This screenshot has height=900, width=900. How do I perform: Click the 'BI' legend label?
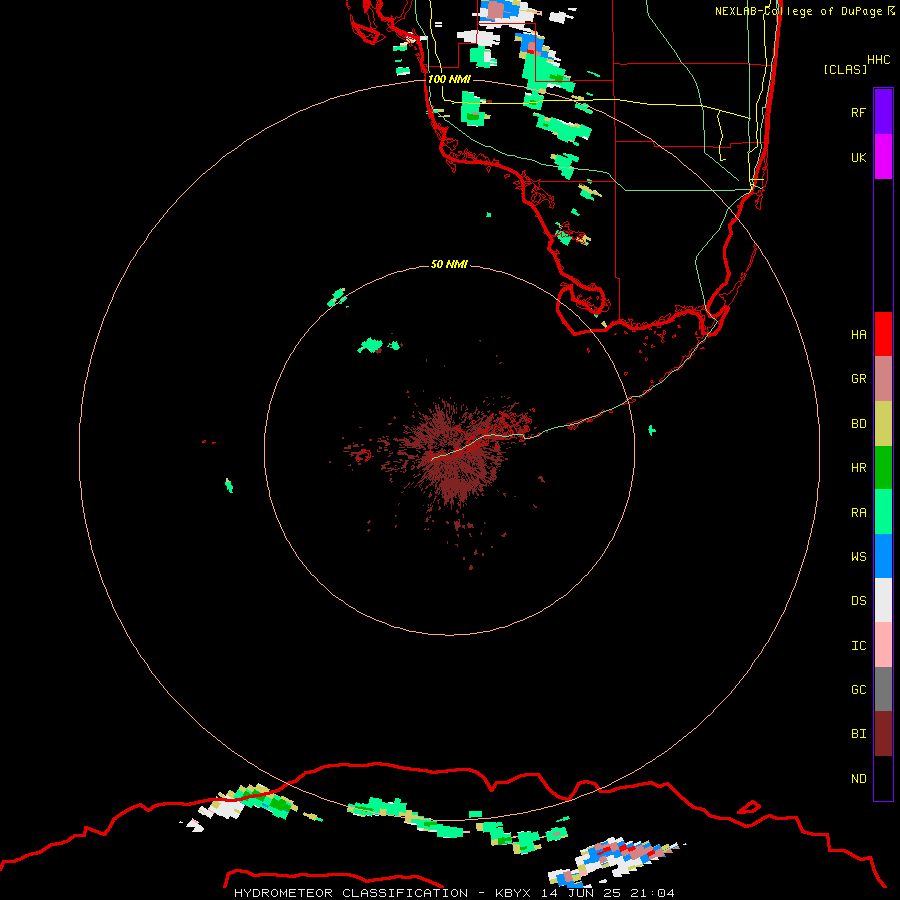click(859, 734)
